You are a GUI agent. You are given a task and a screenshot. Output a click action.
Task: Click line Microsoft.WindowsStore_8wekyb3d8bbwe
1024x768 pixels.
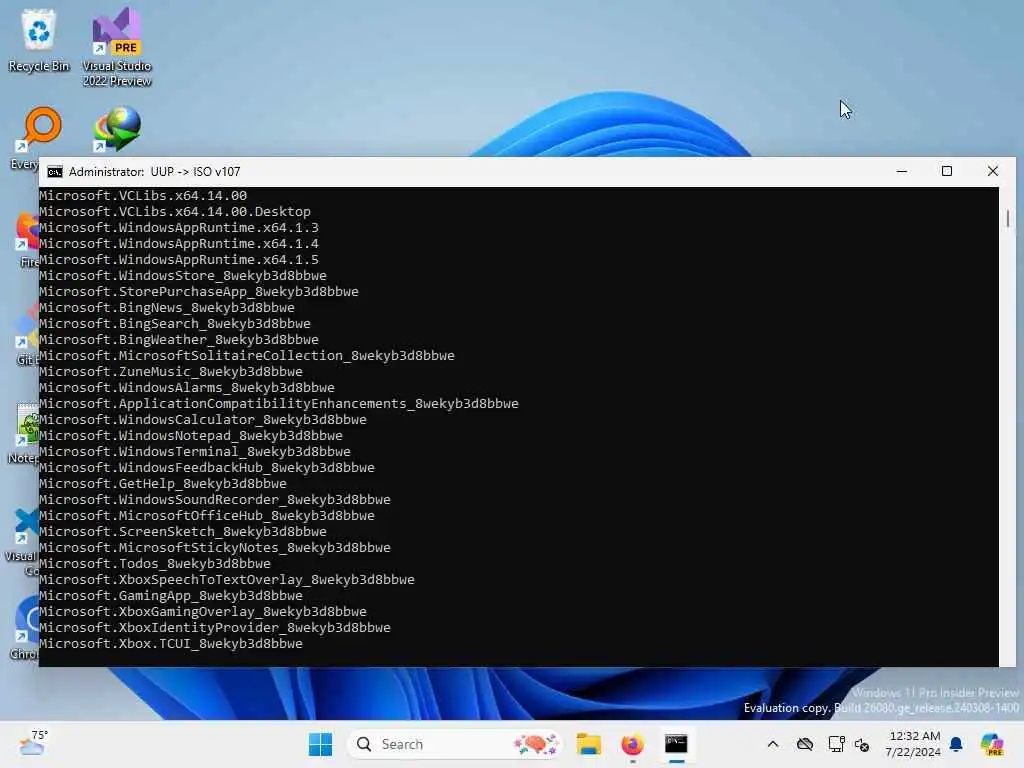[x=183, y=276]
